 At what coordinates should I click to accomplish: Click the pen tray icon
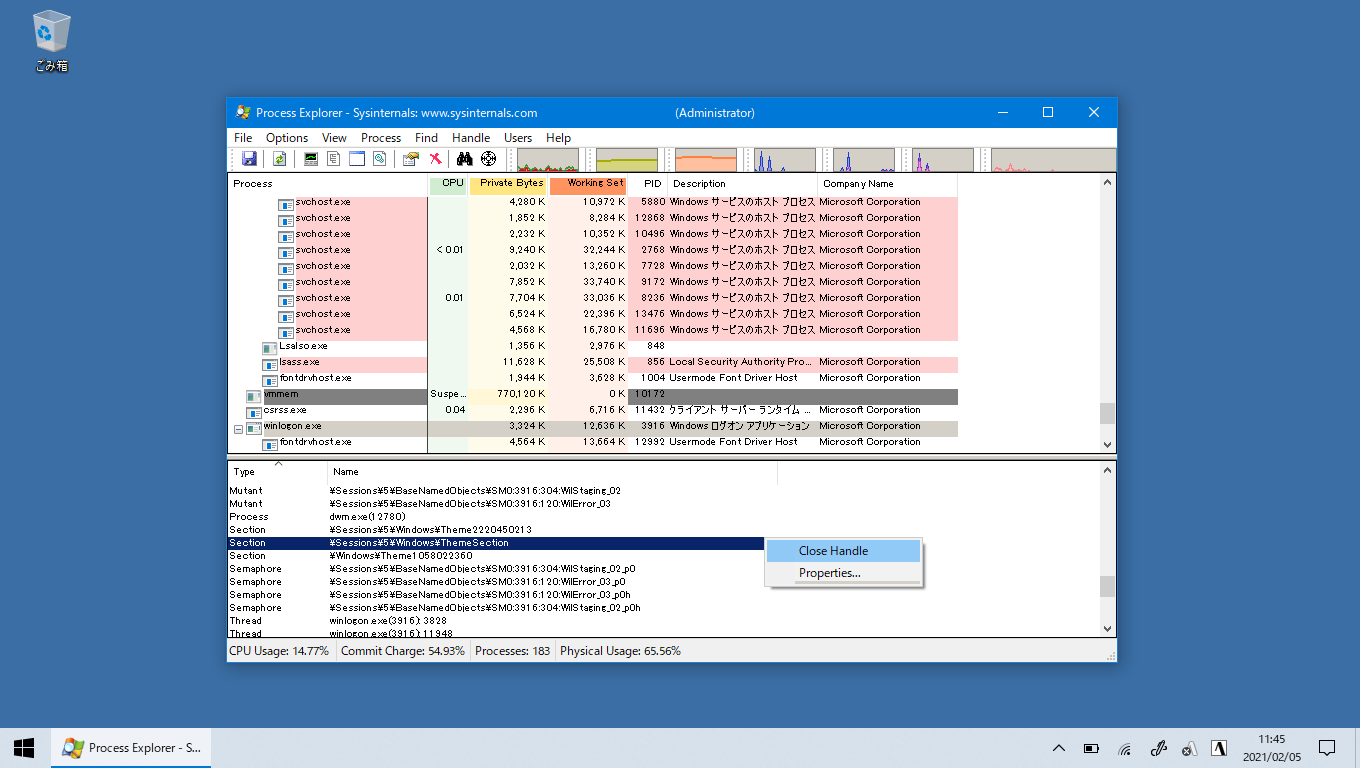click(x=1158, y=748)
